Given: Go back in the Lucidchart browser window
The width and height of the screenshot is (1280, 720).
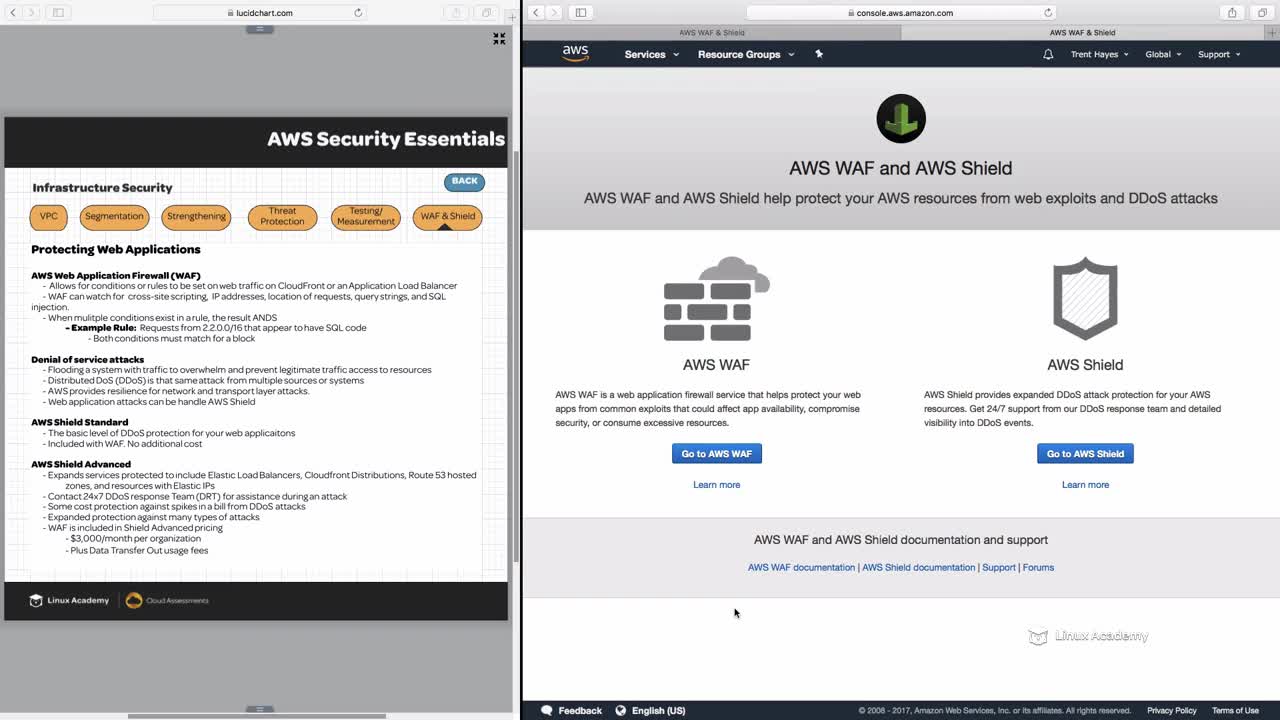Looking at the screenshot, I should tap(15, 13).
